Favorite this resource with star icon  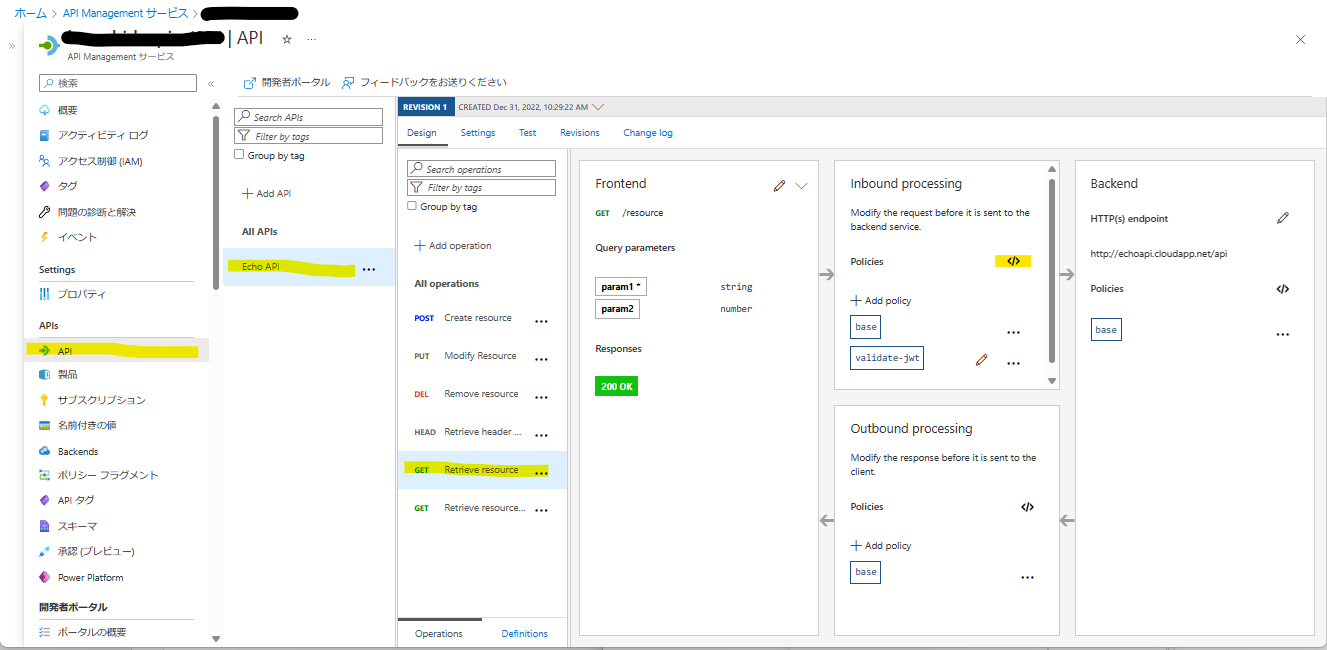pyautogui.click(x=287, y=39)
